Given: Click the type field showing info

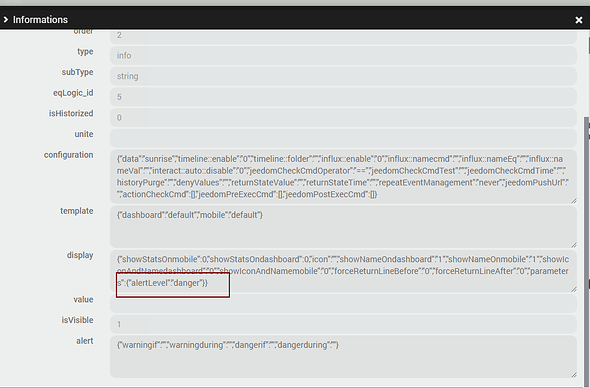Looking at the screenshot, I should pyautogui.click(x=343, y=56).
